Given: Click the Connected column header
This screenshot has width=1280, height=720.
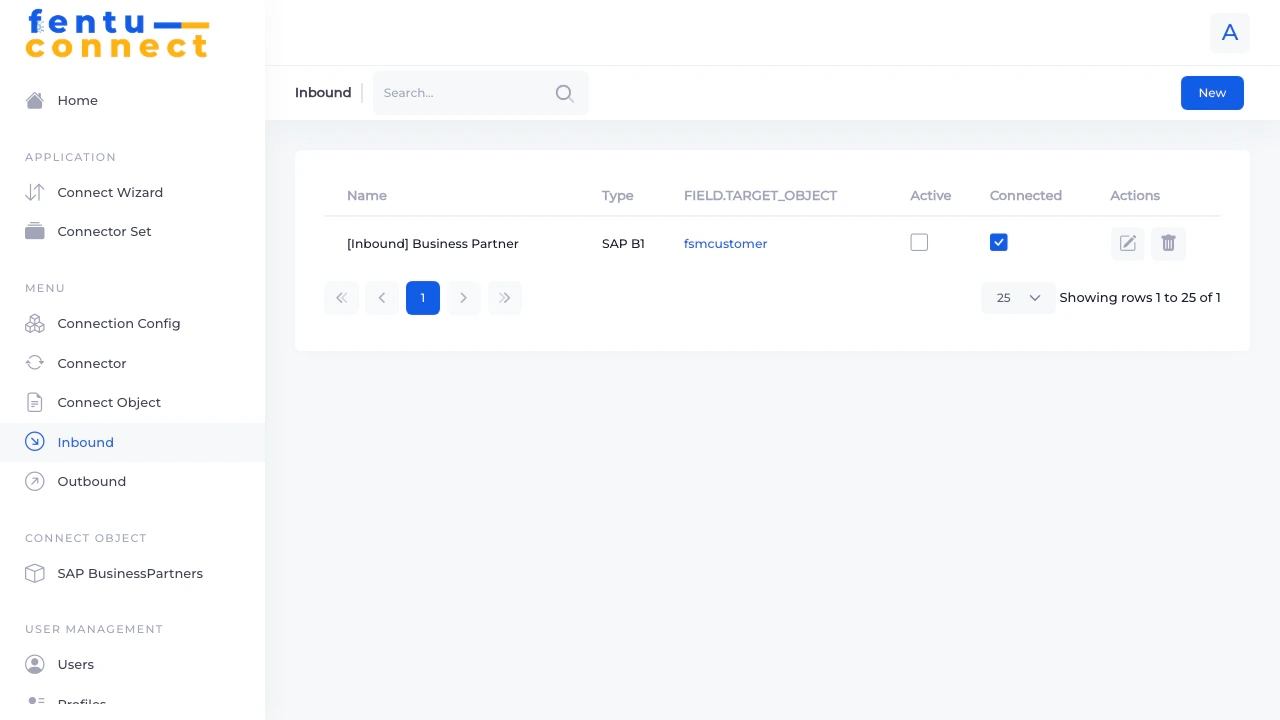Looking at the screenshot, I should [1026, 196].
